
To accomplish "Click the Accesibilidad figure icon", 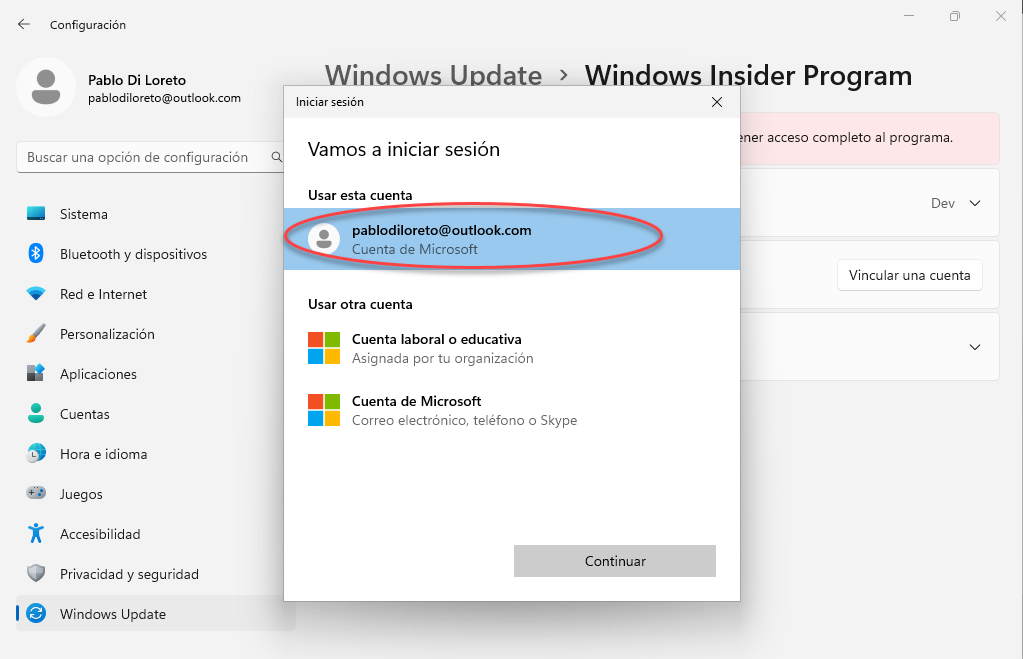I will (x=36, y=534).
